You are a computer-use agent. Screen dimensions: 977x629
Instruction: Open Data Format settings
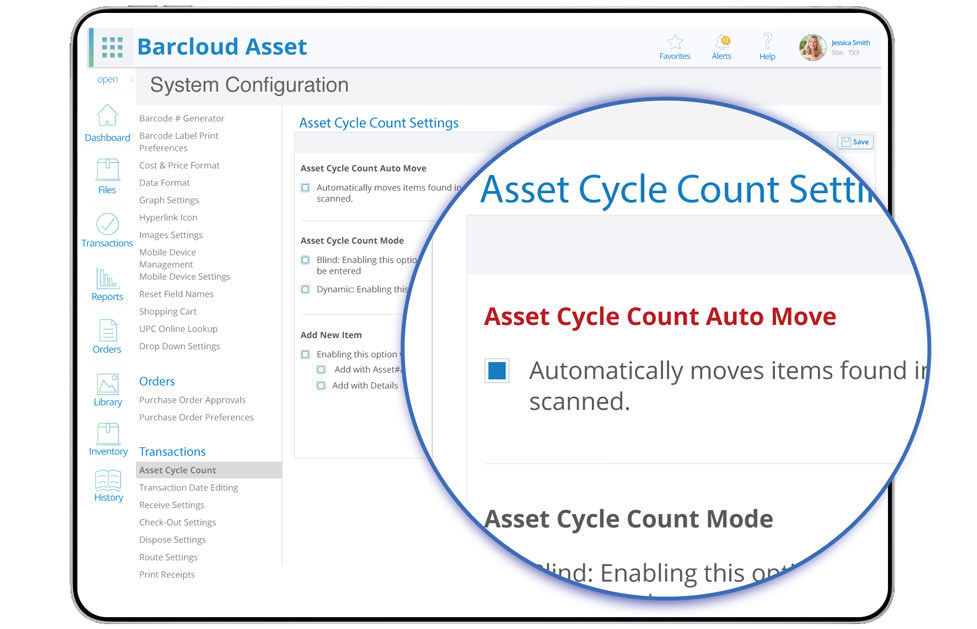pyautogui.click(x=164, y=183)
